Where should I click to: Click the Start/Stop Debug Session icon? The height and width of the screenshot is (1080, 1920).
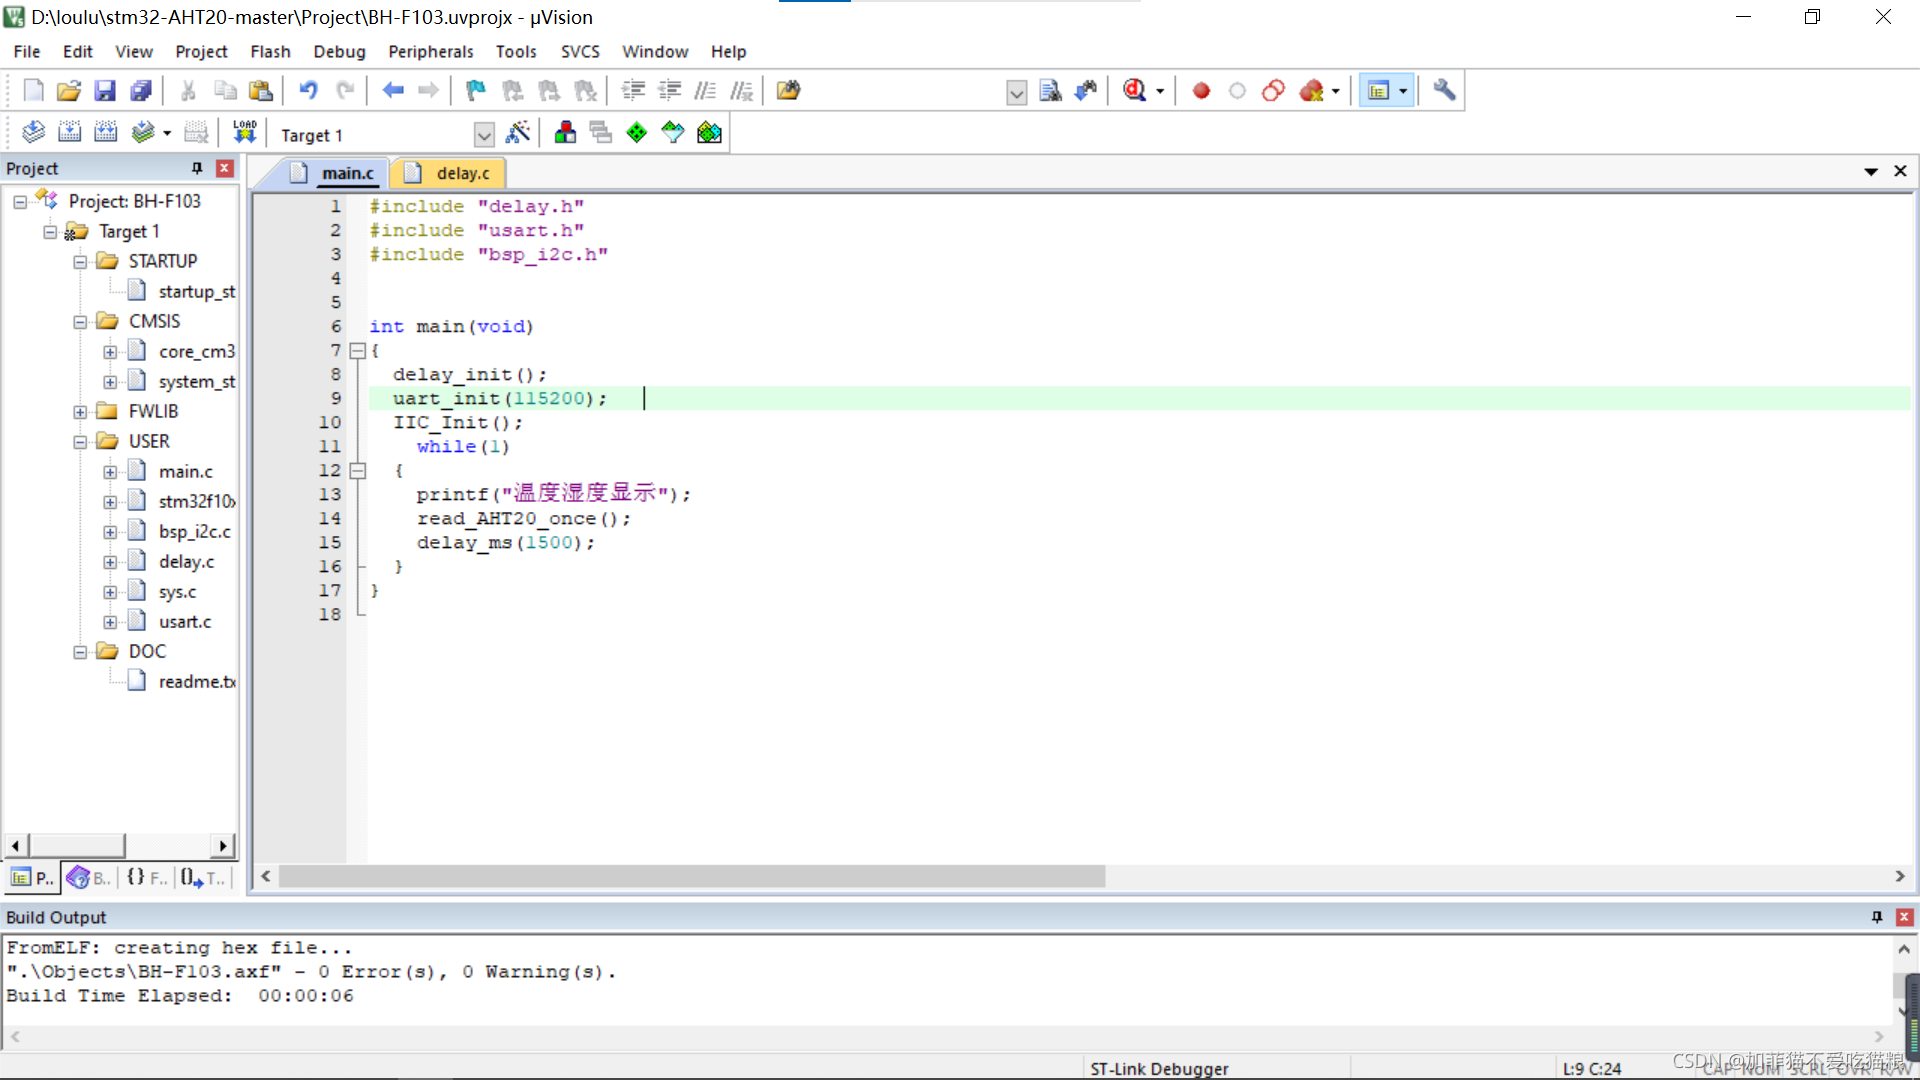1134,91
